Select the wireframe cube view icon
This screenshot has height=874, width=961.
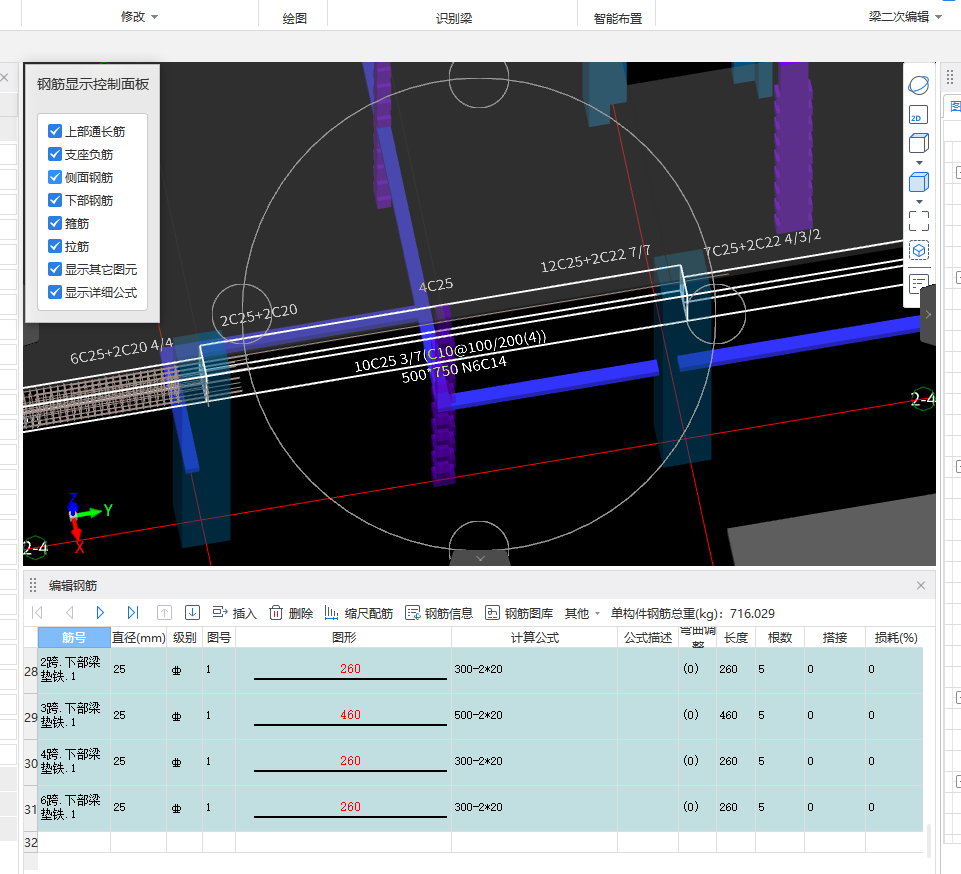[x=918, y=143]
